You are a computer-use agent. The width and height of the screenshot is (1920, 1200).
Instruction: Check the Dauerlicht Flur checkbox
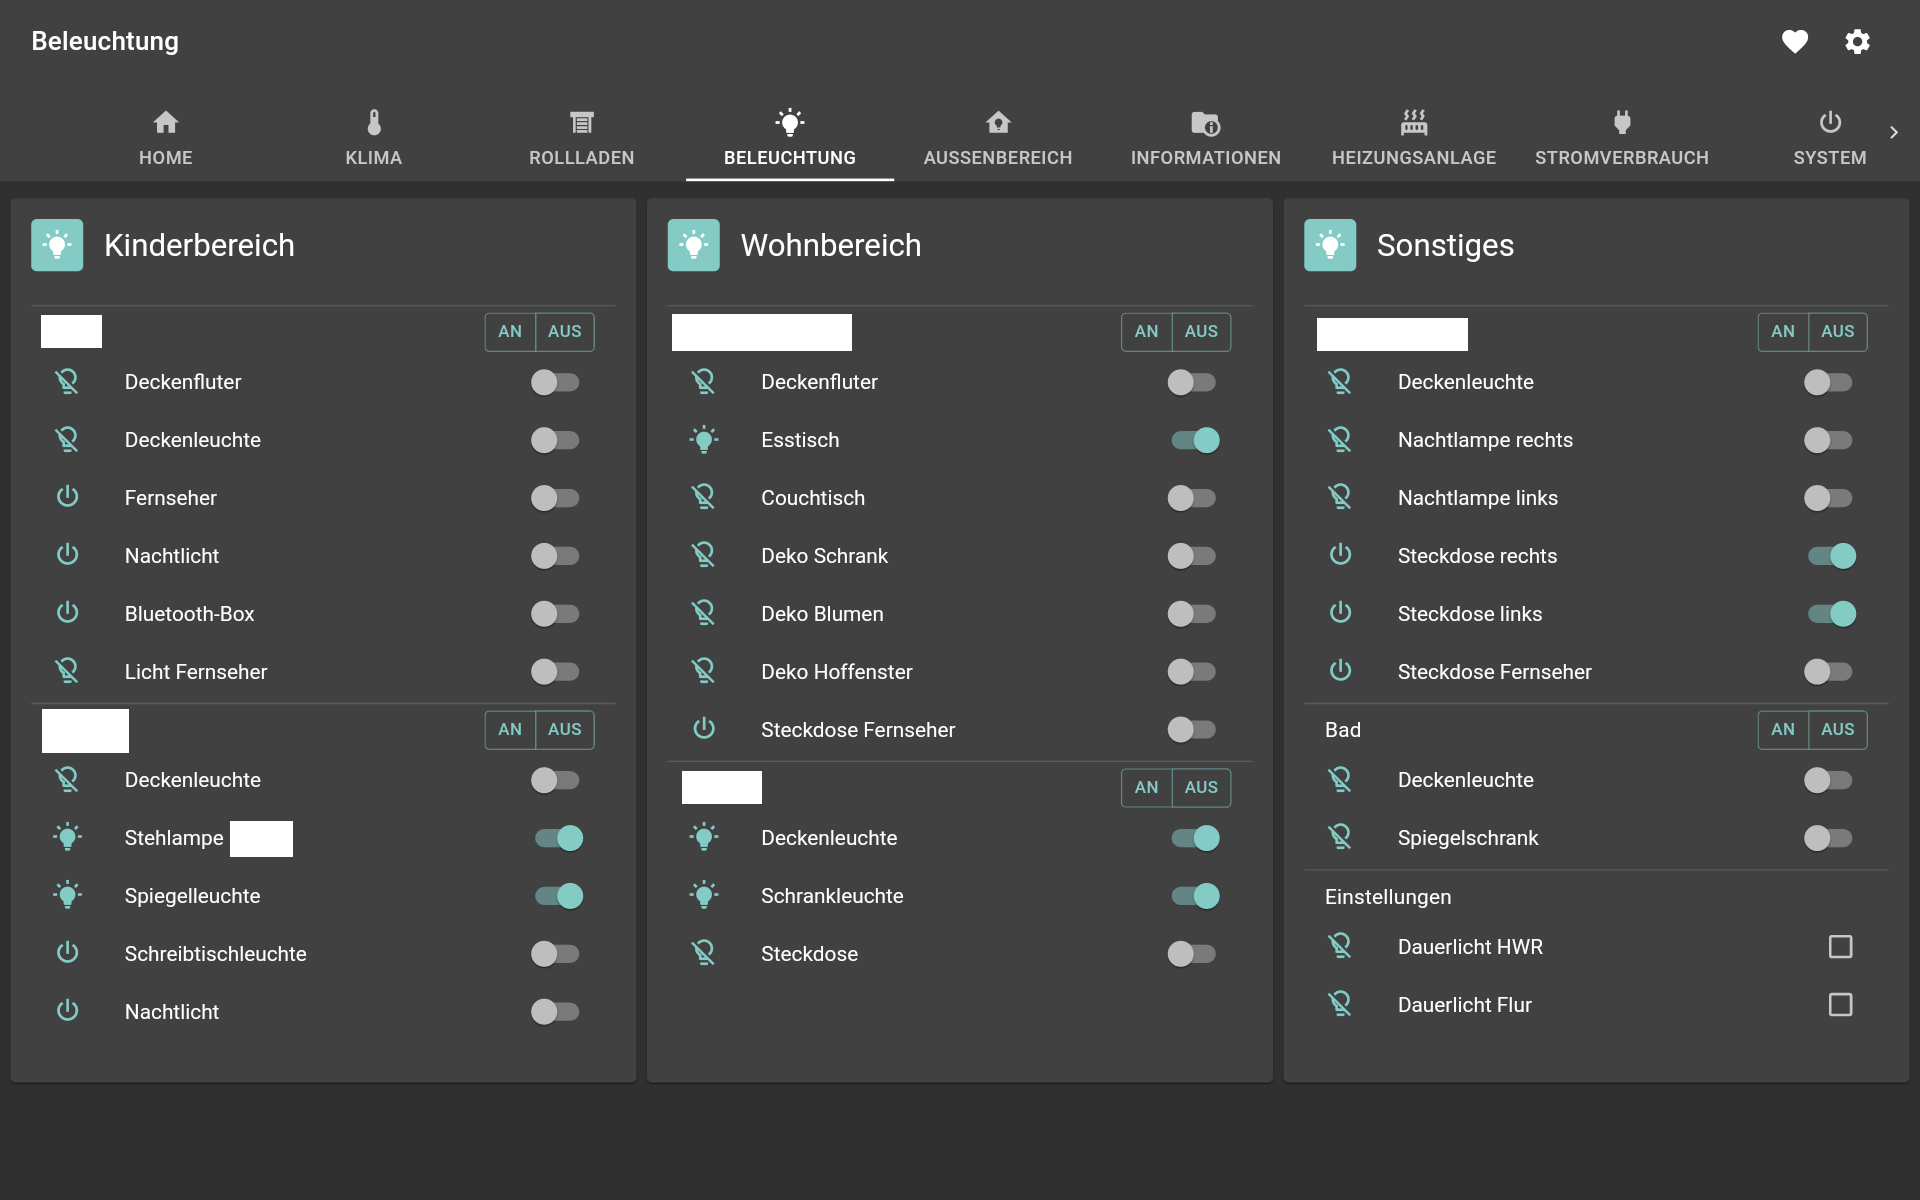click(1840, 1005)
